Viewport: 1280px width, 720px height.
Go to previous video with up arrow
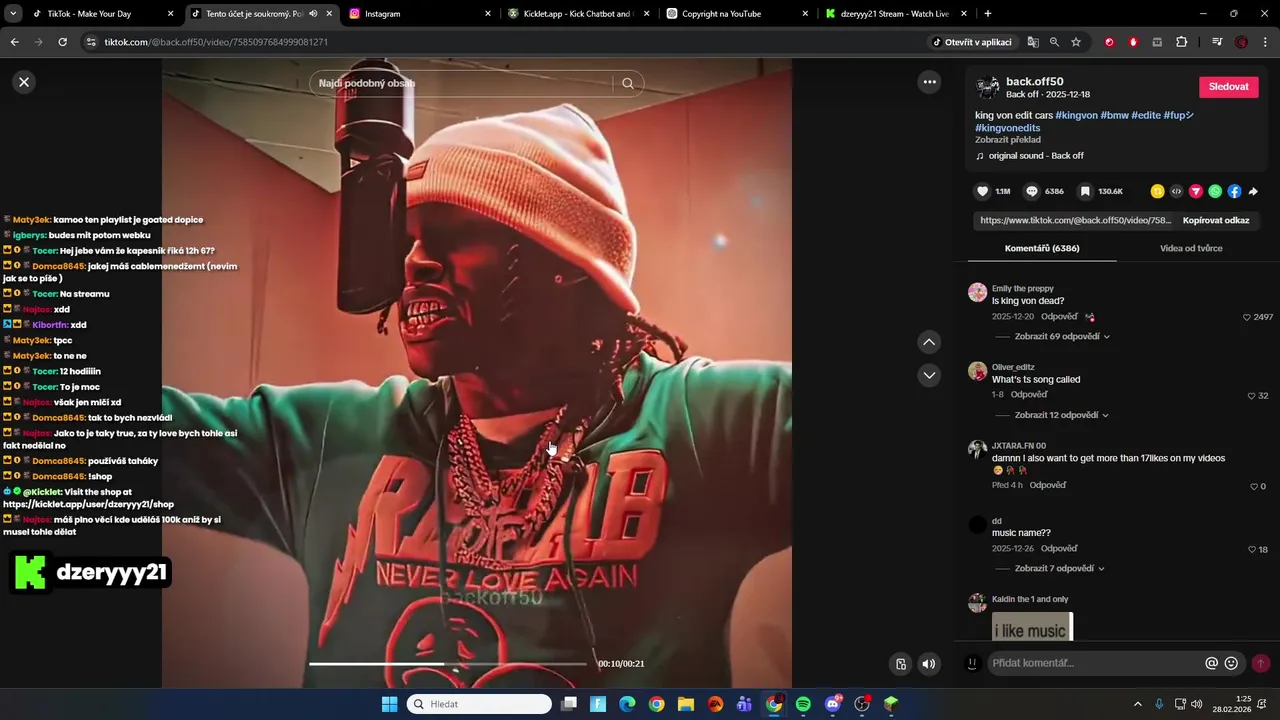[929, 342]
